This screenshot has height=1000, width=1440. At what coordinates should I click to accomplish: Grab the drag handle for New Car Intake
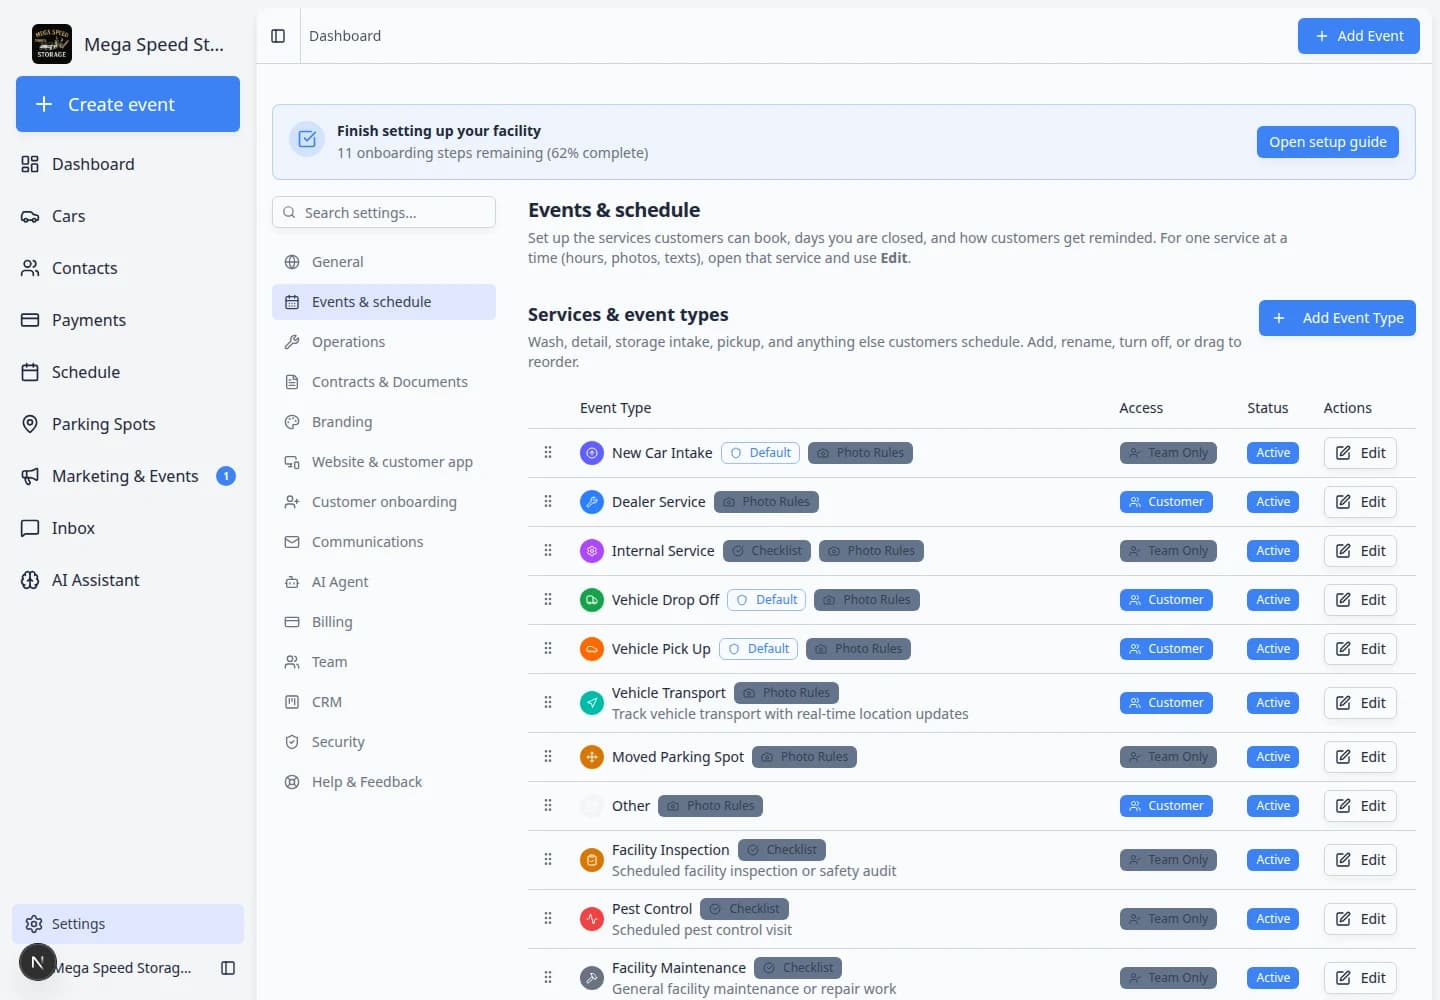(x=548, y=453)
